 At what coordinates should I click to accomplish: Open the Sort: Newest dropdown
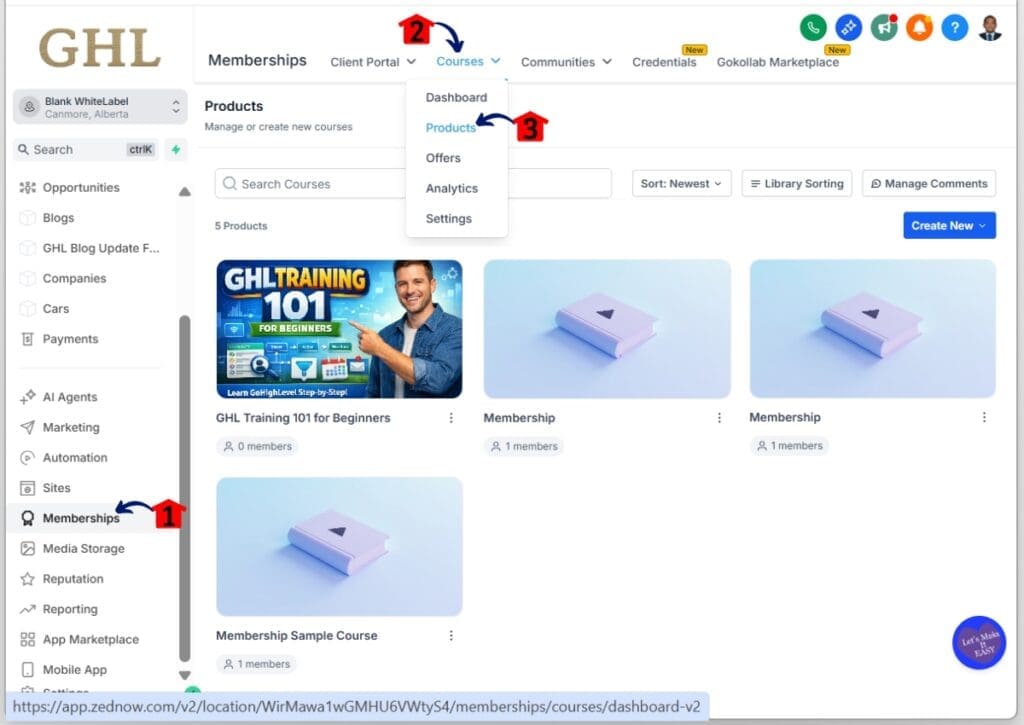(x=681, y=184)
